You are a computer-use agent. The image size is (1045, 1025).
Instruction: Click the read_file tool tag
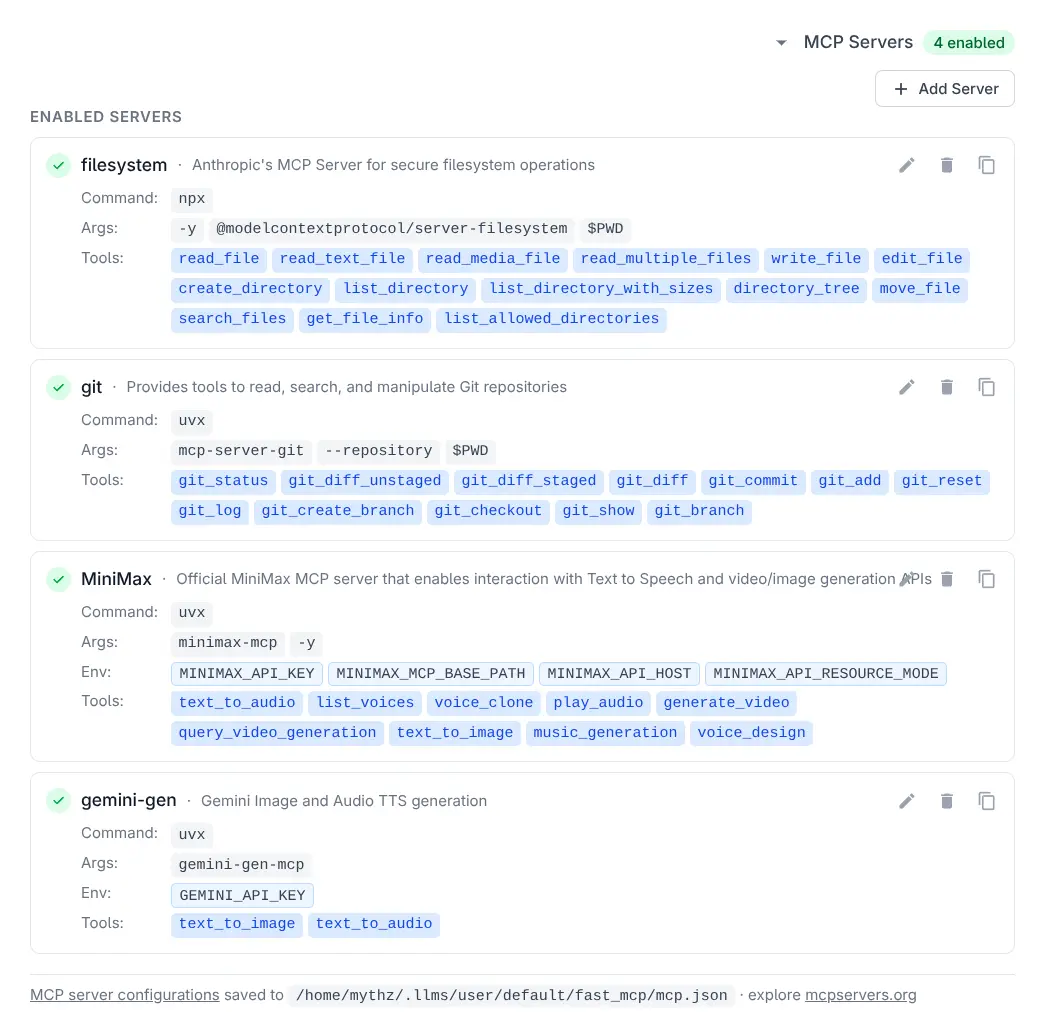(x=219, y=259)
